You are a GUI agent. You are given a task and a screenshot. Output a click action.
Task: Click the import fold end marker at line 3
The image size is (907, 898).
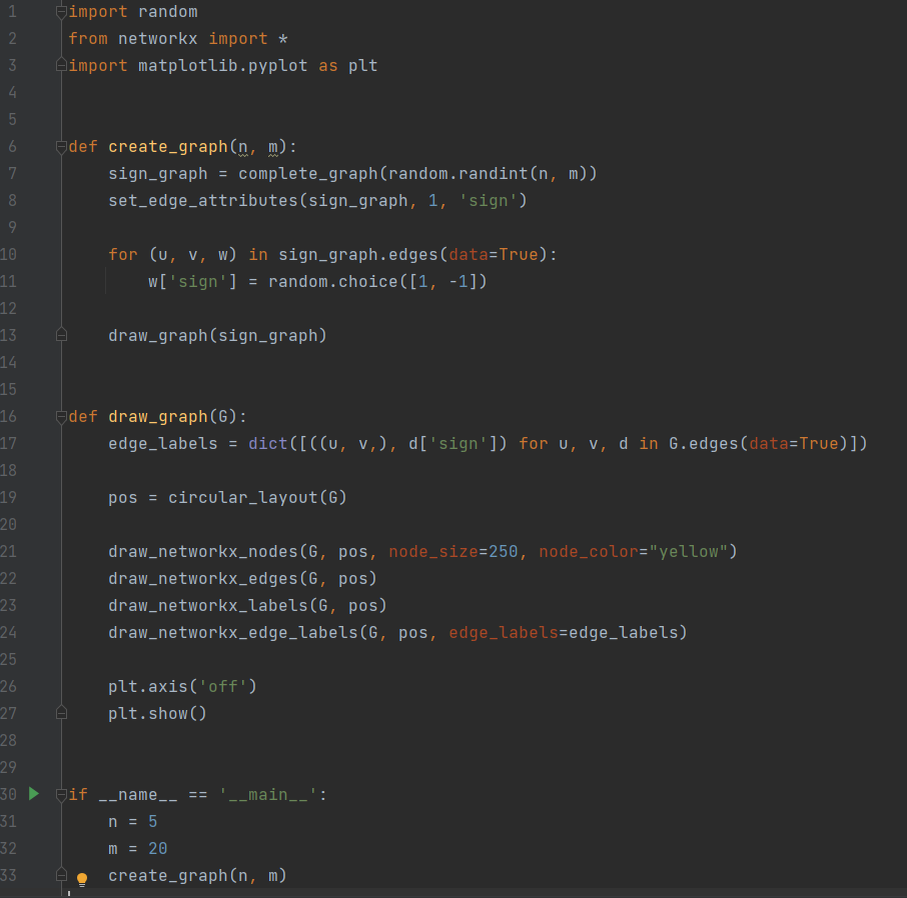61,65
